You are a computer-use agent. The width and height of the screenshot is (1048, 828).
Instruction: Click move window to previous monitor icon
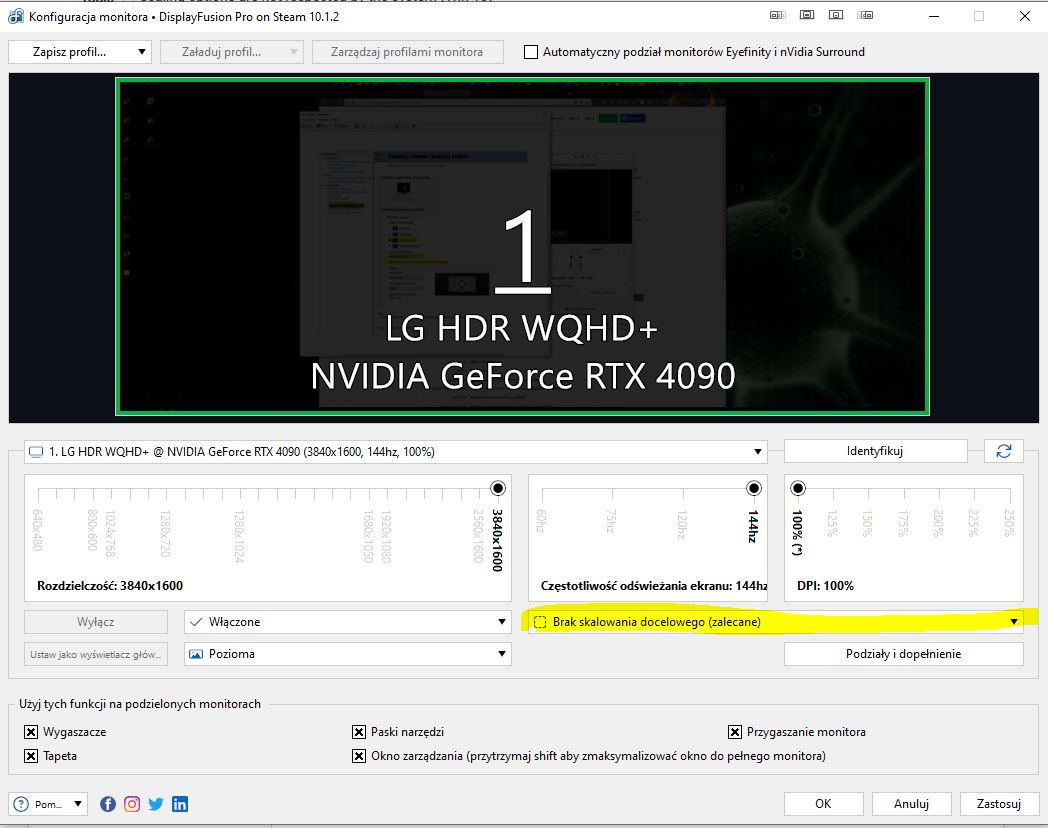tap(777, 16)
